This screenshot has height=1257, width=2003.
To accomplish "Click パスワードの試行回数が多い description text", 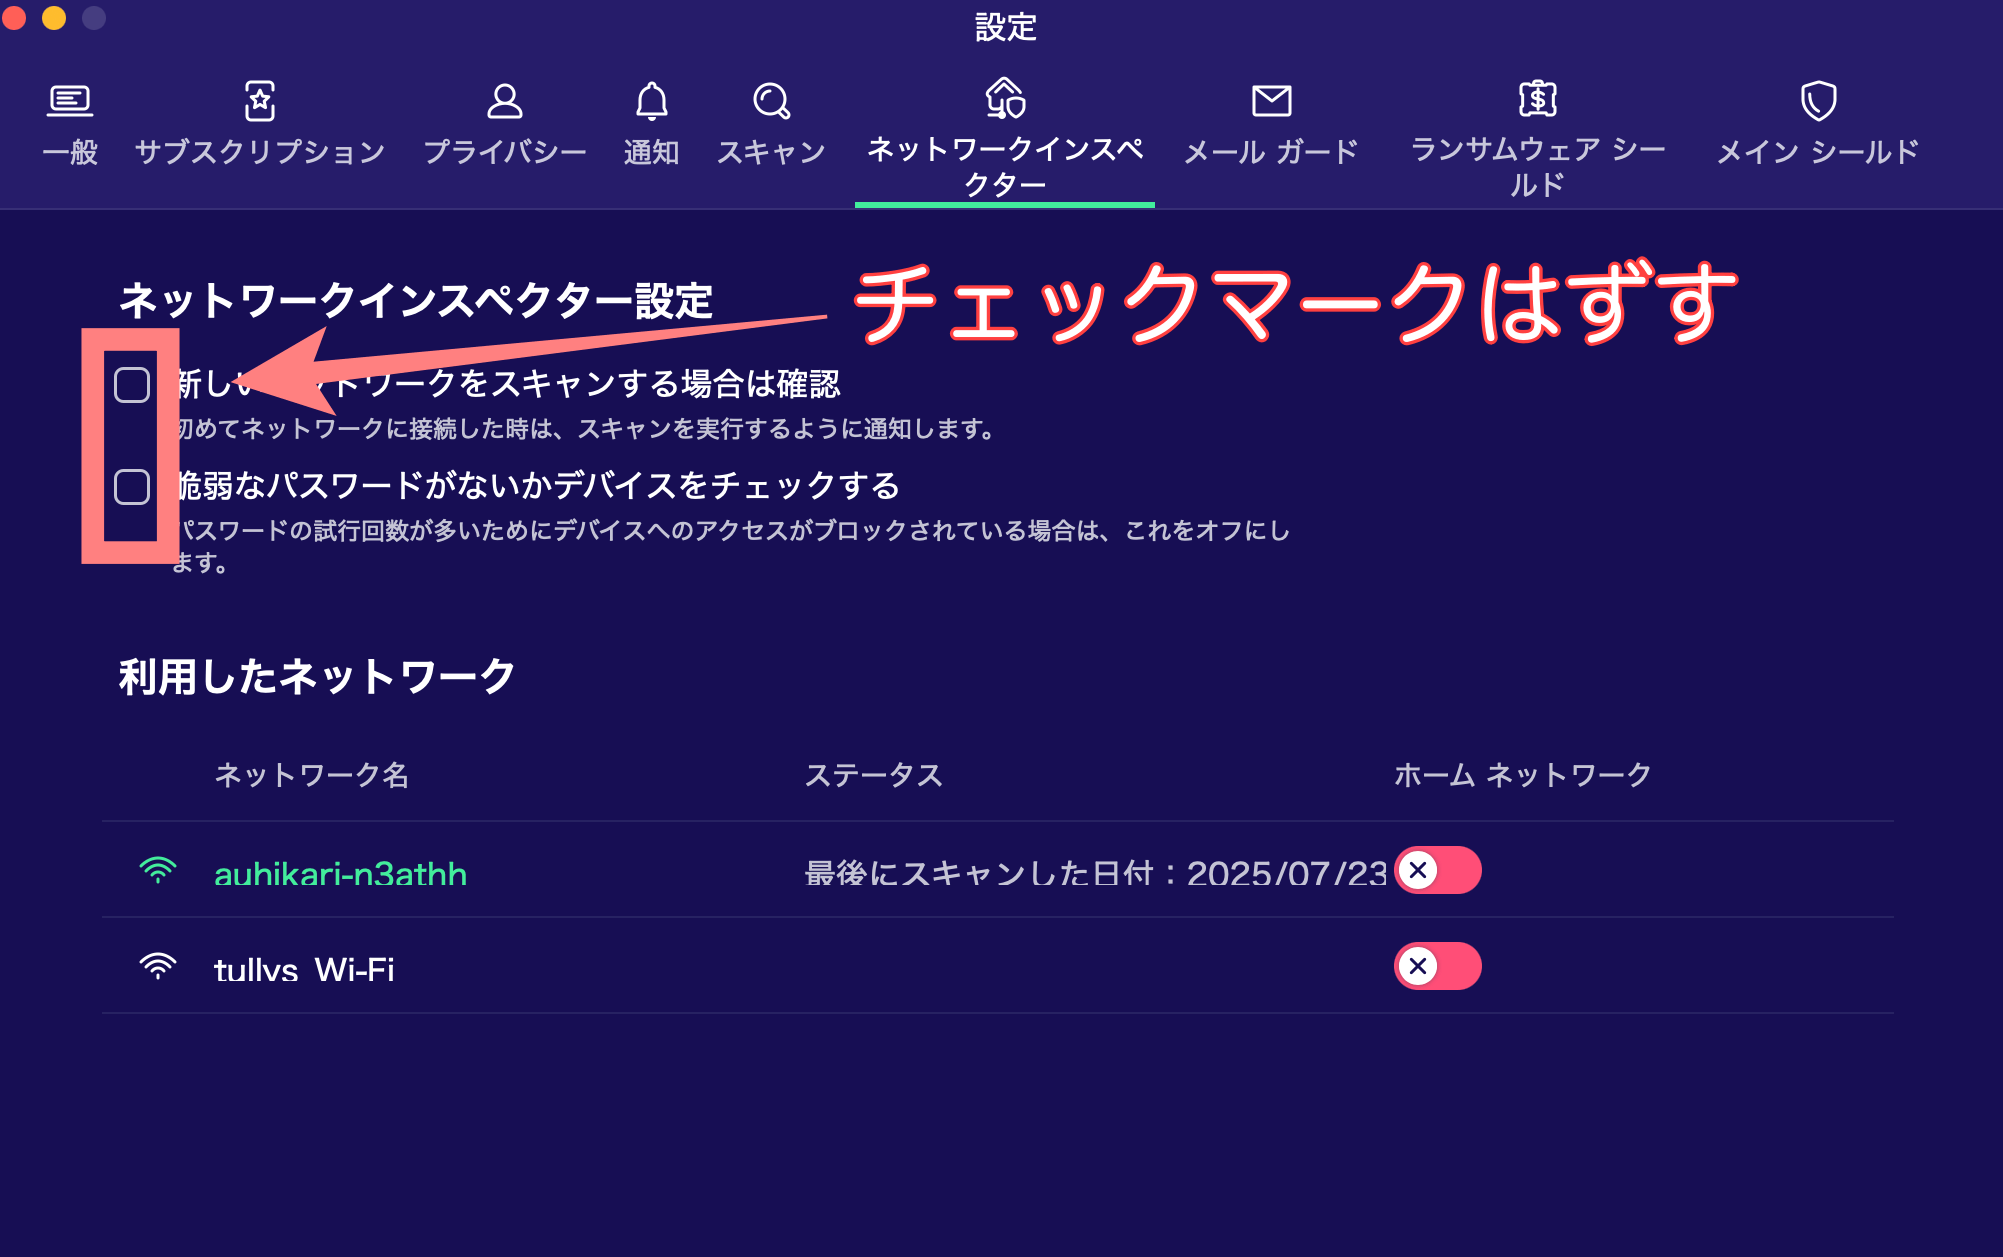I will click(731, 546).
